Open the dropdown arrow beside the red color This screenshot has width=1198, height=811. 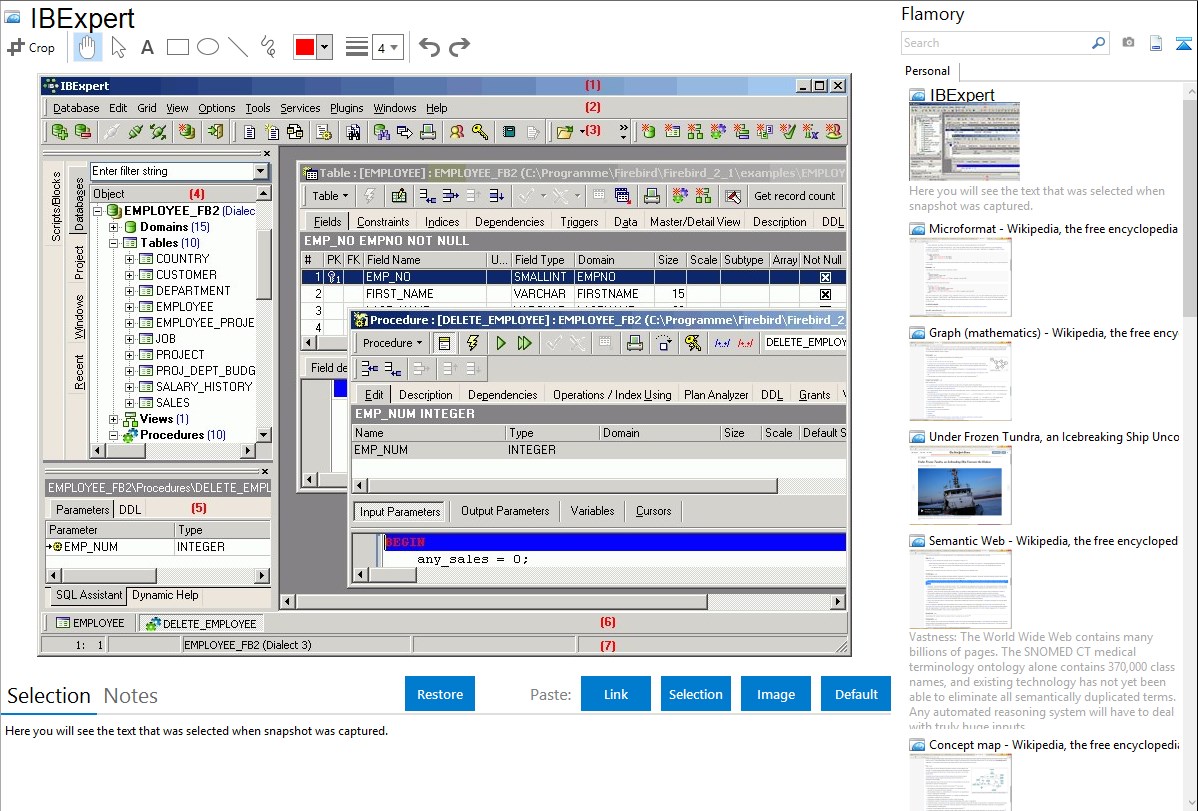[324, 47]
